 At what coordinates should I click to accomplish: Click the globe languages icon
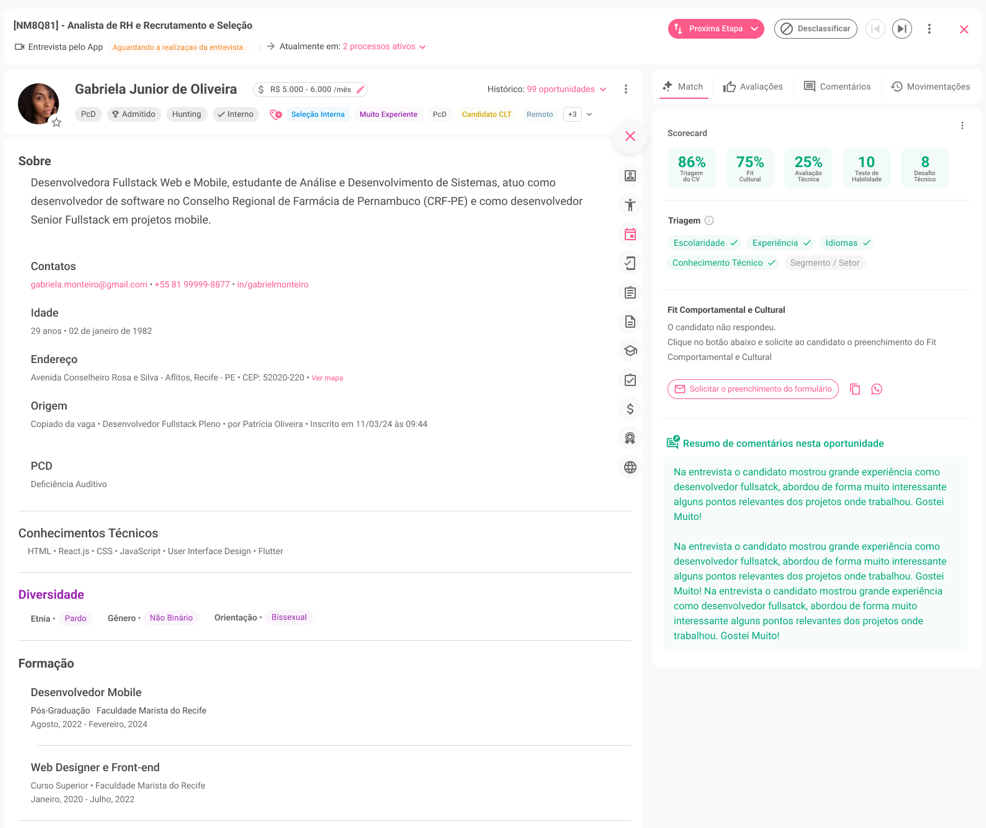point(630,467)
